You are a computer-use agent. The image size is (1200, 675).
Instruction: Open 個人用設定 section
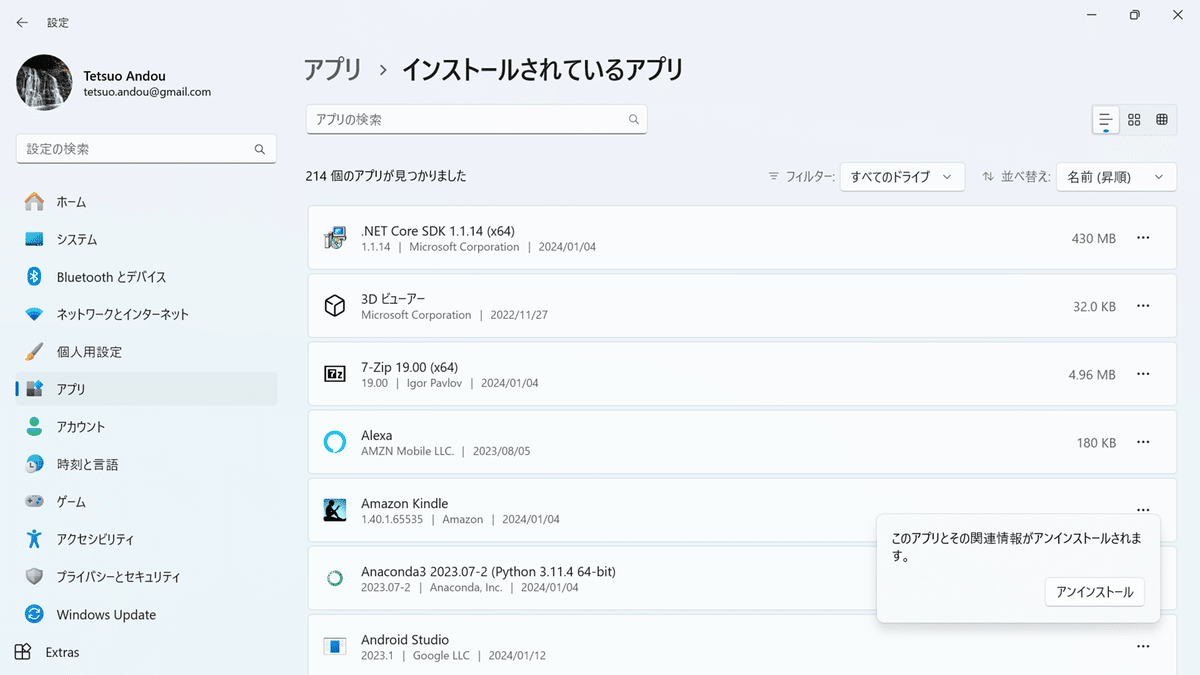pos(147,352)
